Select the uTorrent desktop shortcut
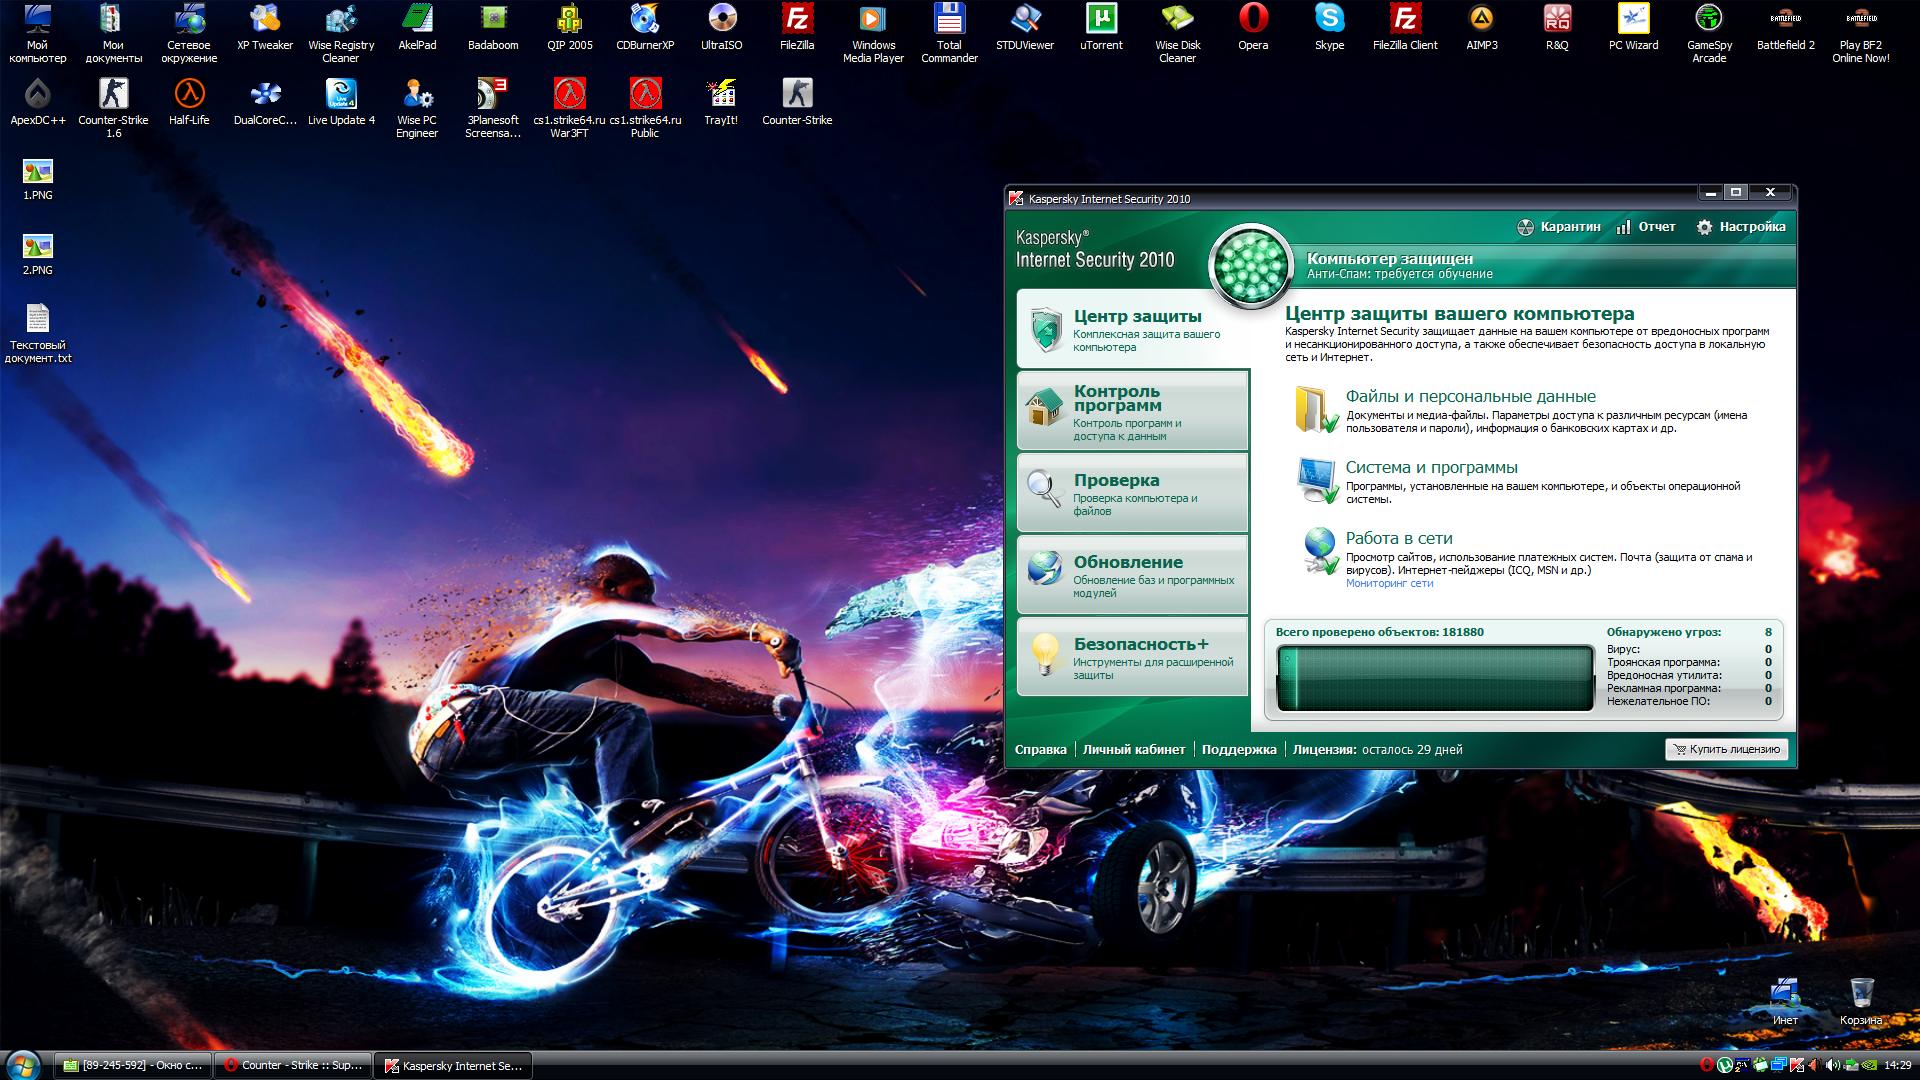 [x=1101, y=28]
